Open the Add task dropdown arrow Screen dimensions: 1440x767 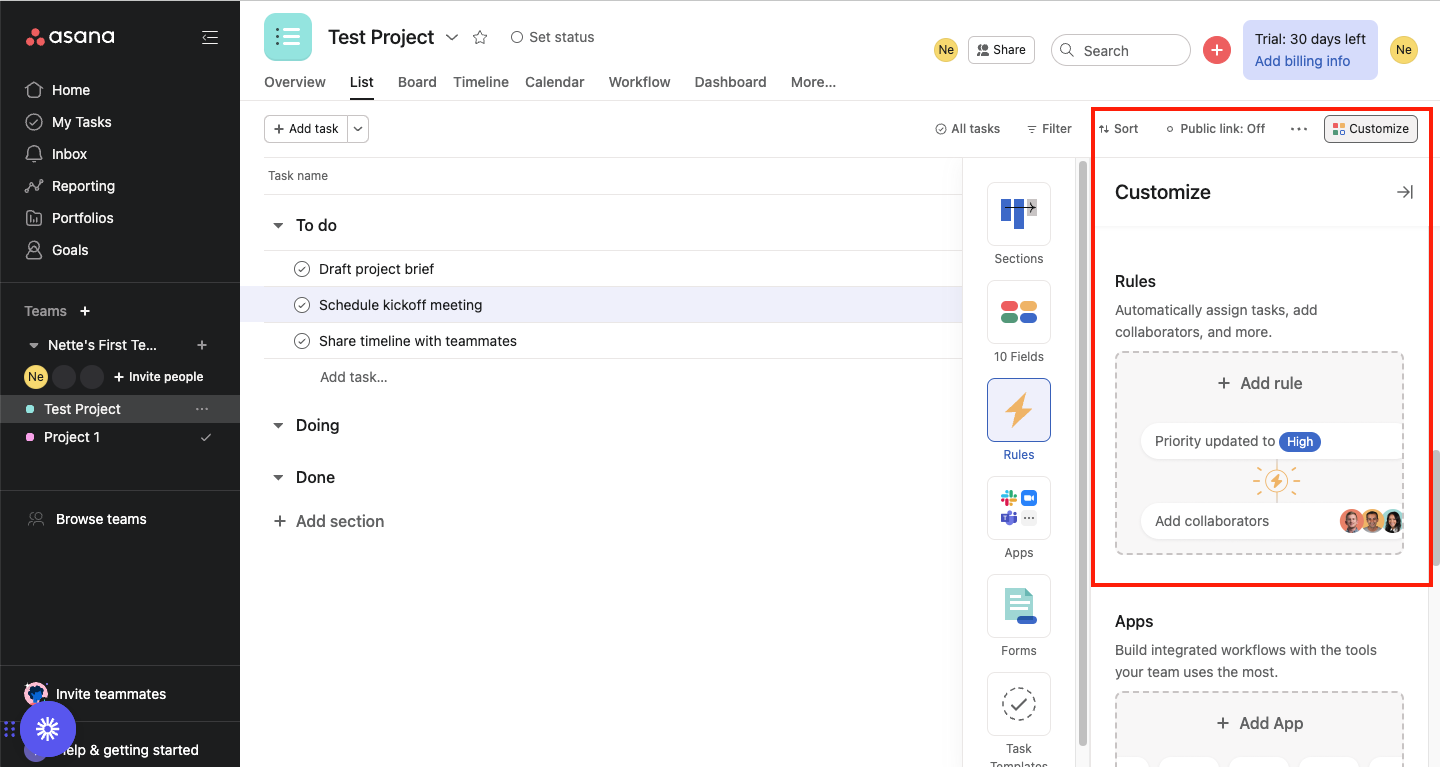pyautogui.click(x=358, y=129)
